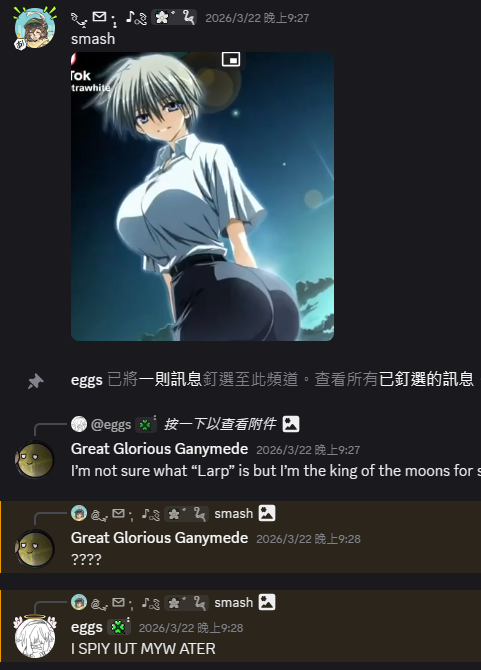Image resolution: width=481 pixels, height=670 pixels.
Task: Open eggs username on the last message
Action: click(x=87, y=627)
